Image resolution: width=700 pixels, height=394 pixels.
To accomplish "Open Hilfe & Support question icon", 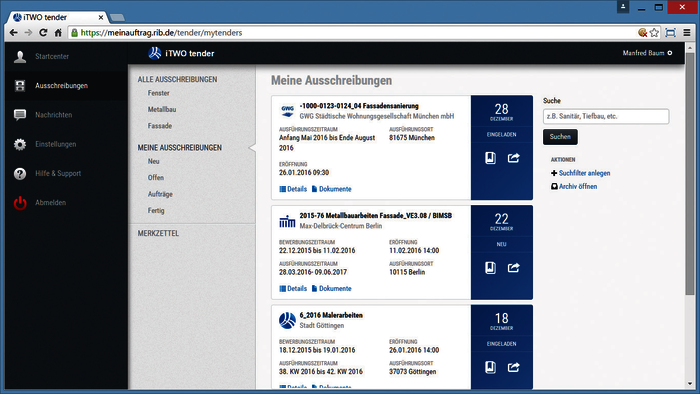I will [20, 174].
